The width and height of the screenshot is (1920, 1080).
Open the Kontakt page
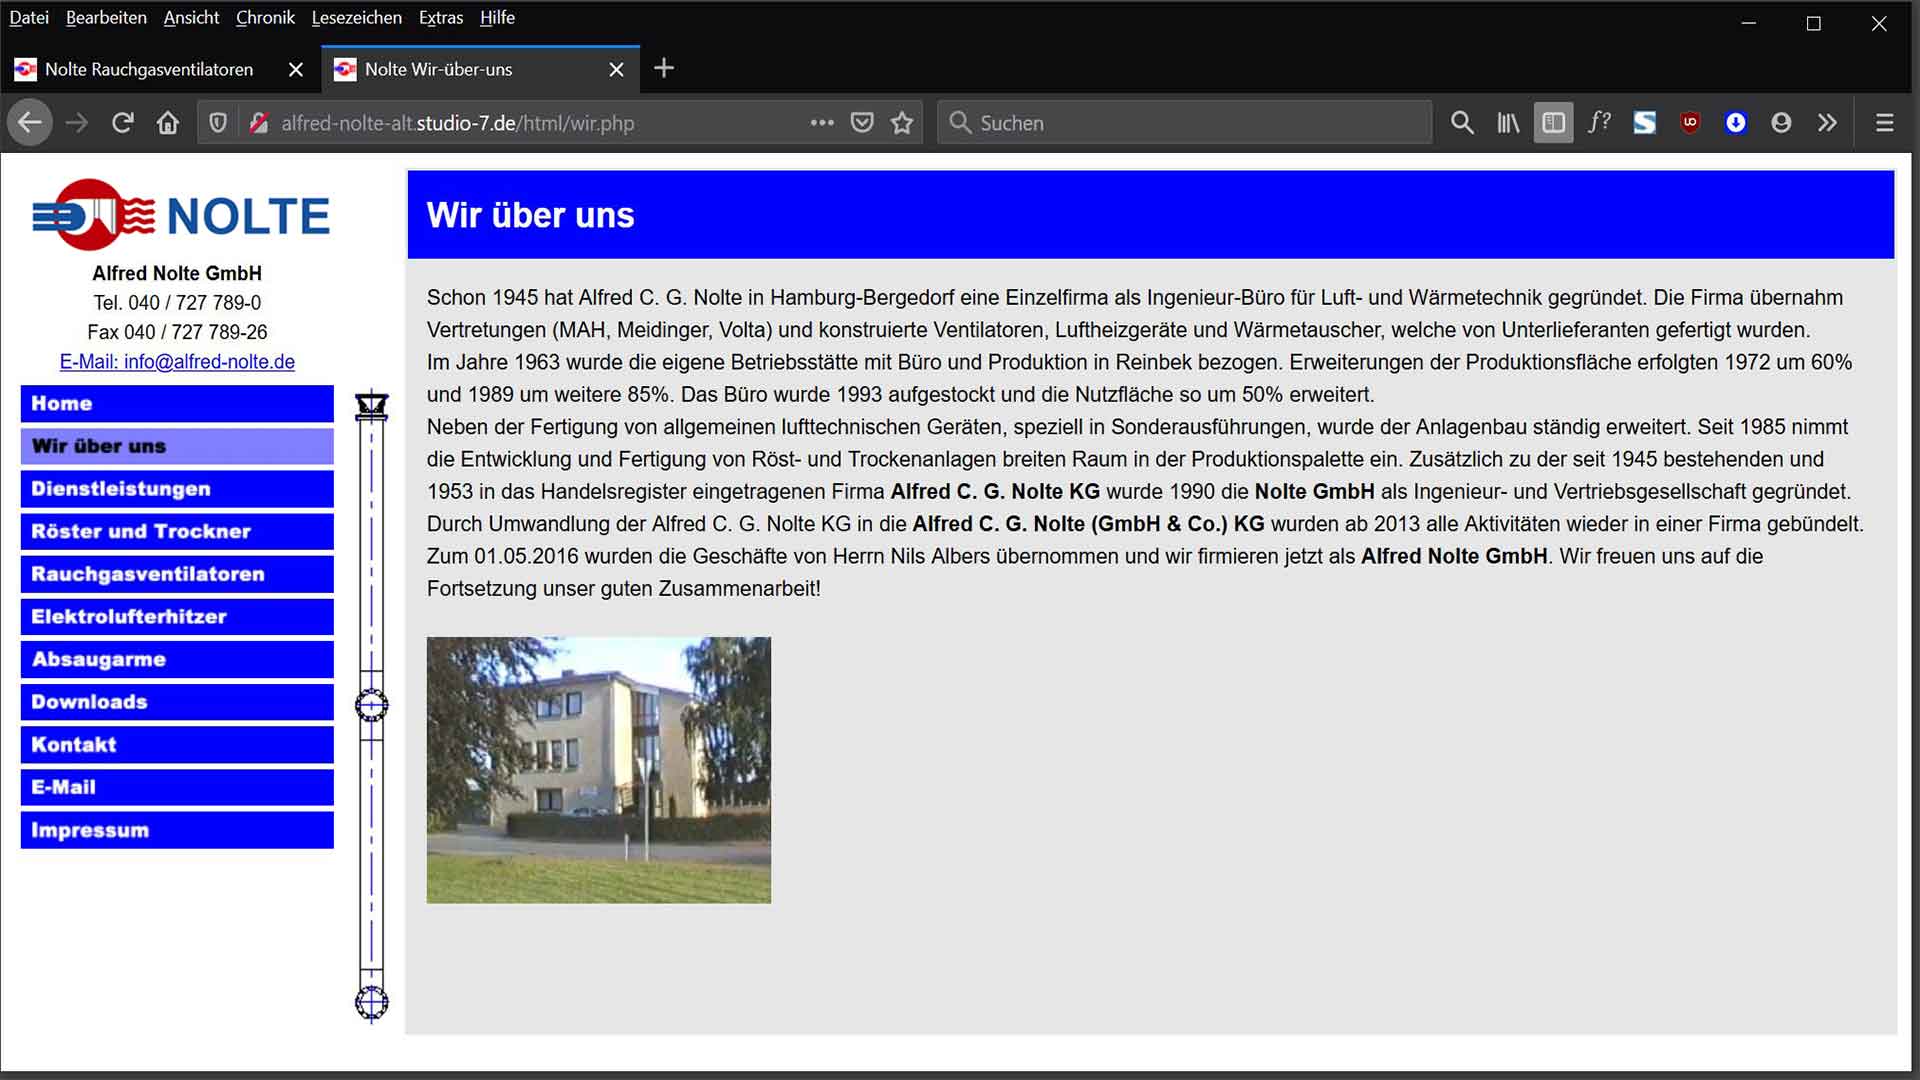[x=177, y=745]
